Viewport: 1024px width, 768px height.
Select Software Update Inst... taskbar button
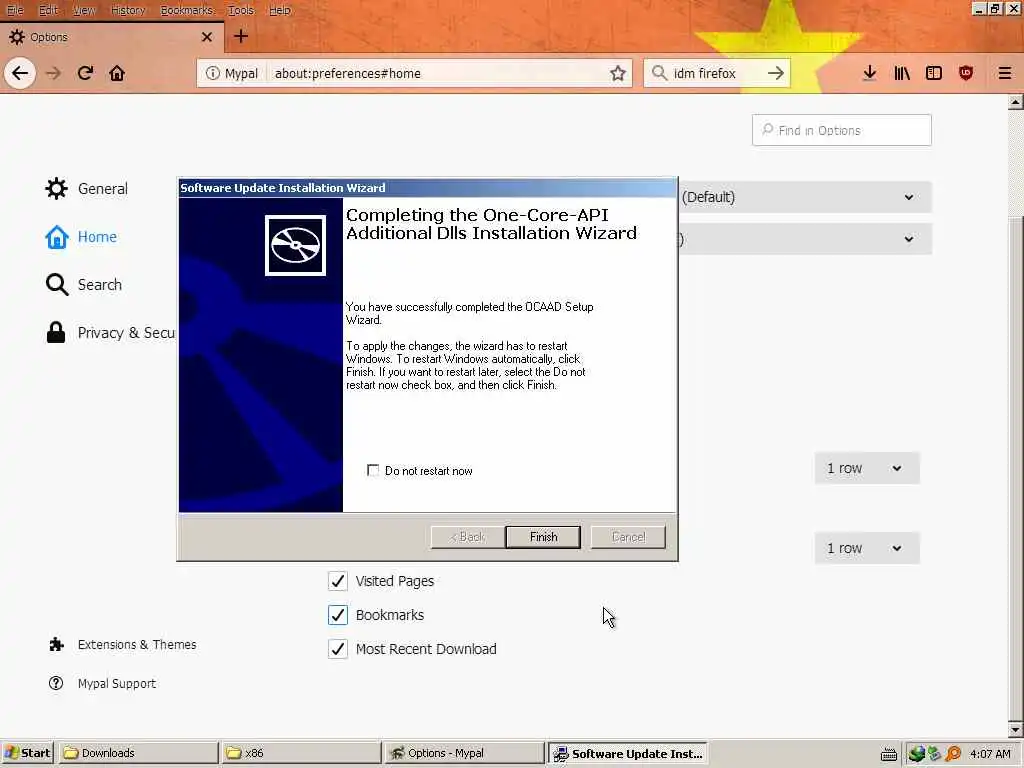coord(628,753)
